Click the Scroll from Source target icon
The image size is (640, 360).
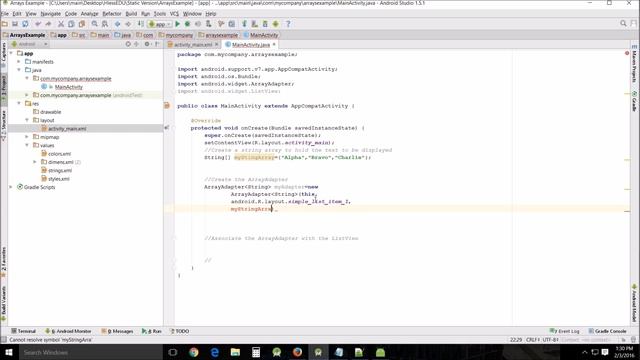point(128,44)
